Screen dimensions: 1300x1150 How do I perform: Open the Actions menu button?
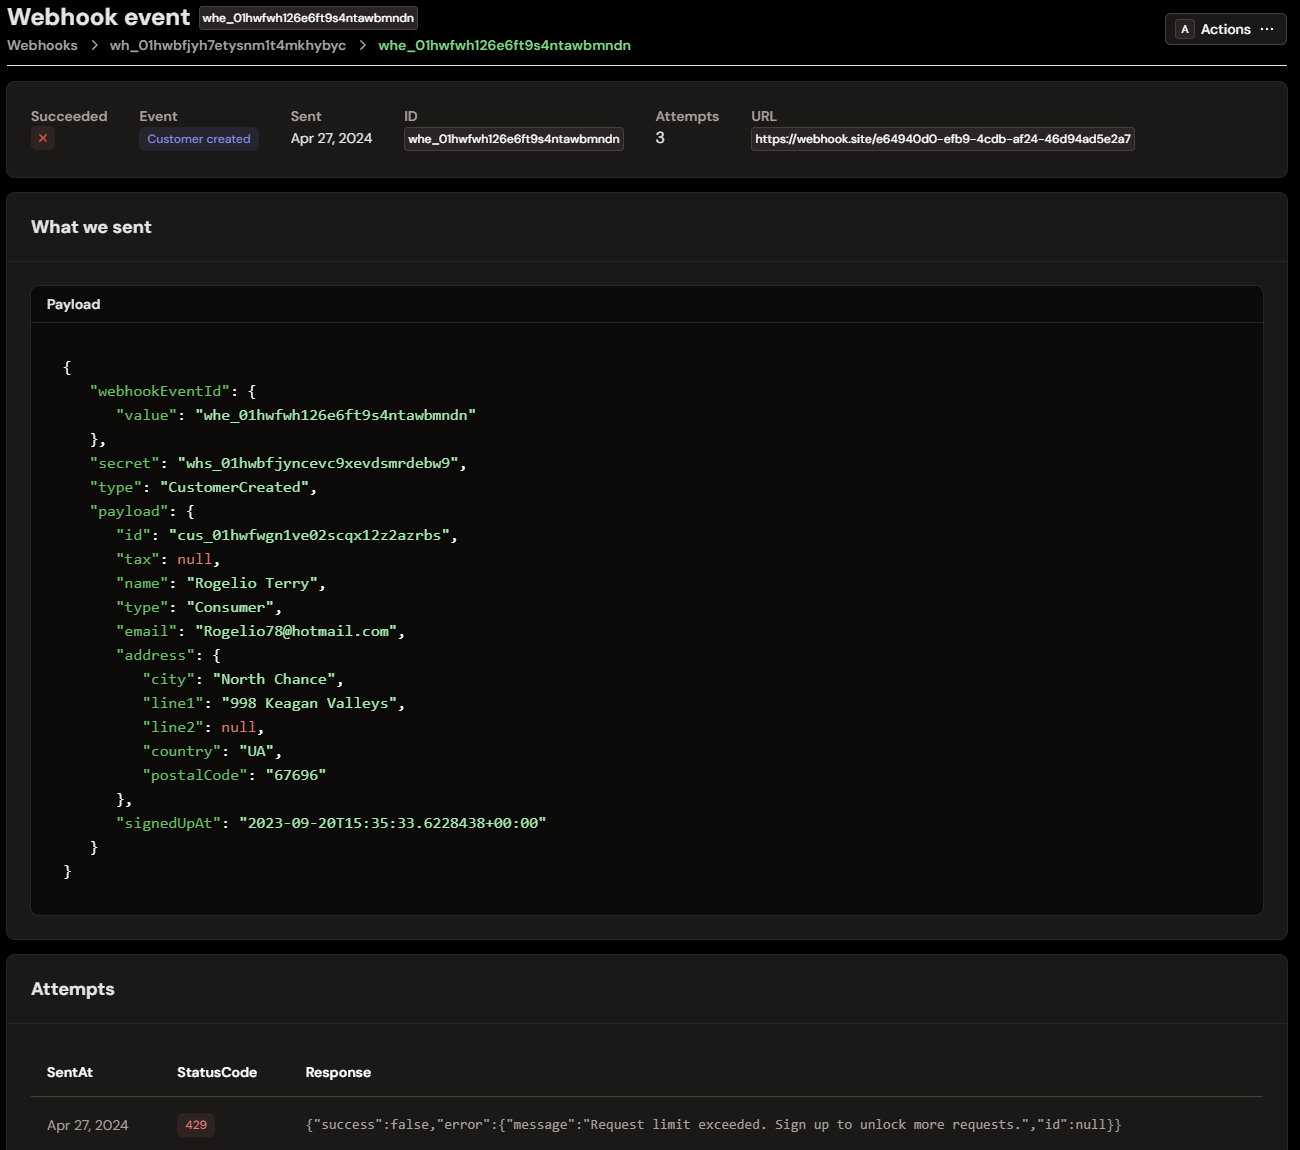pyautogui.click(x=1225, y=29)
